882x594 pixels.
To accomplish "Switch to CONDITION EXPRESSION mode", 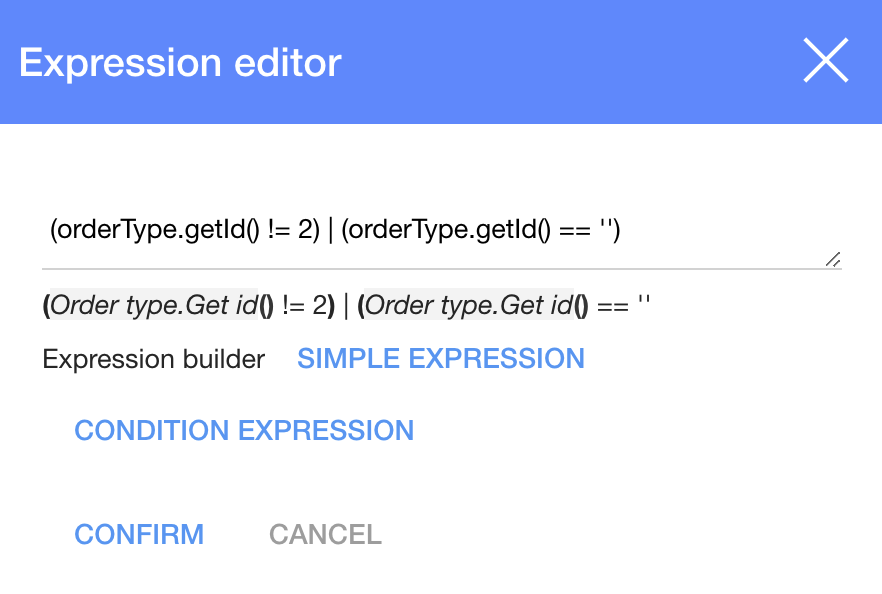I will [244, 430].
